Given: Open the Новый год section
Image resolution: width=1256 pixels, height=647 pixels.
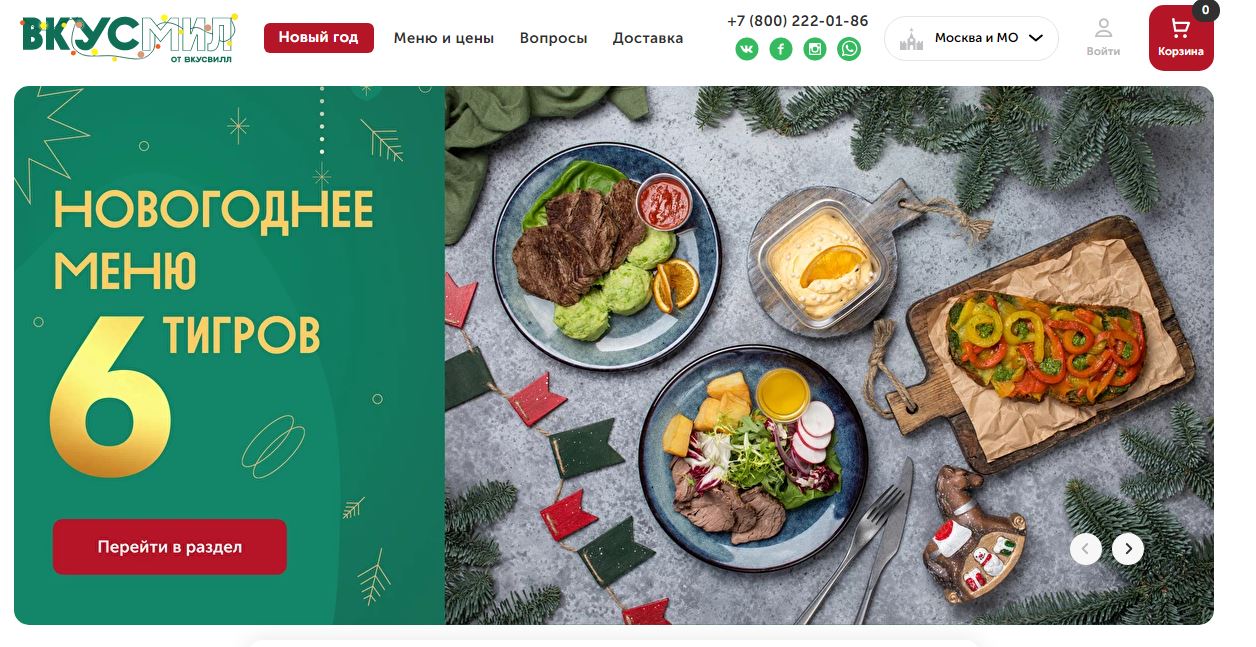Looking at the screenshot, I should (x=318, y=38).
